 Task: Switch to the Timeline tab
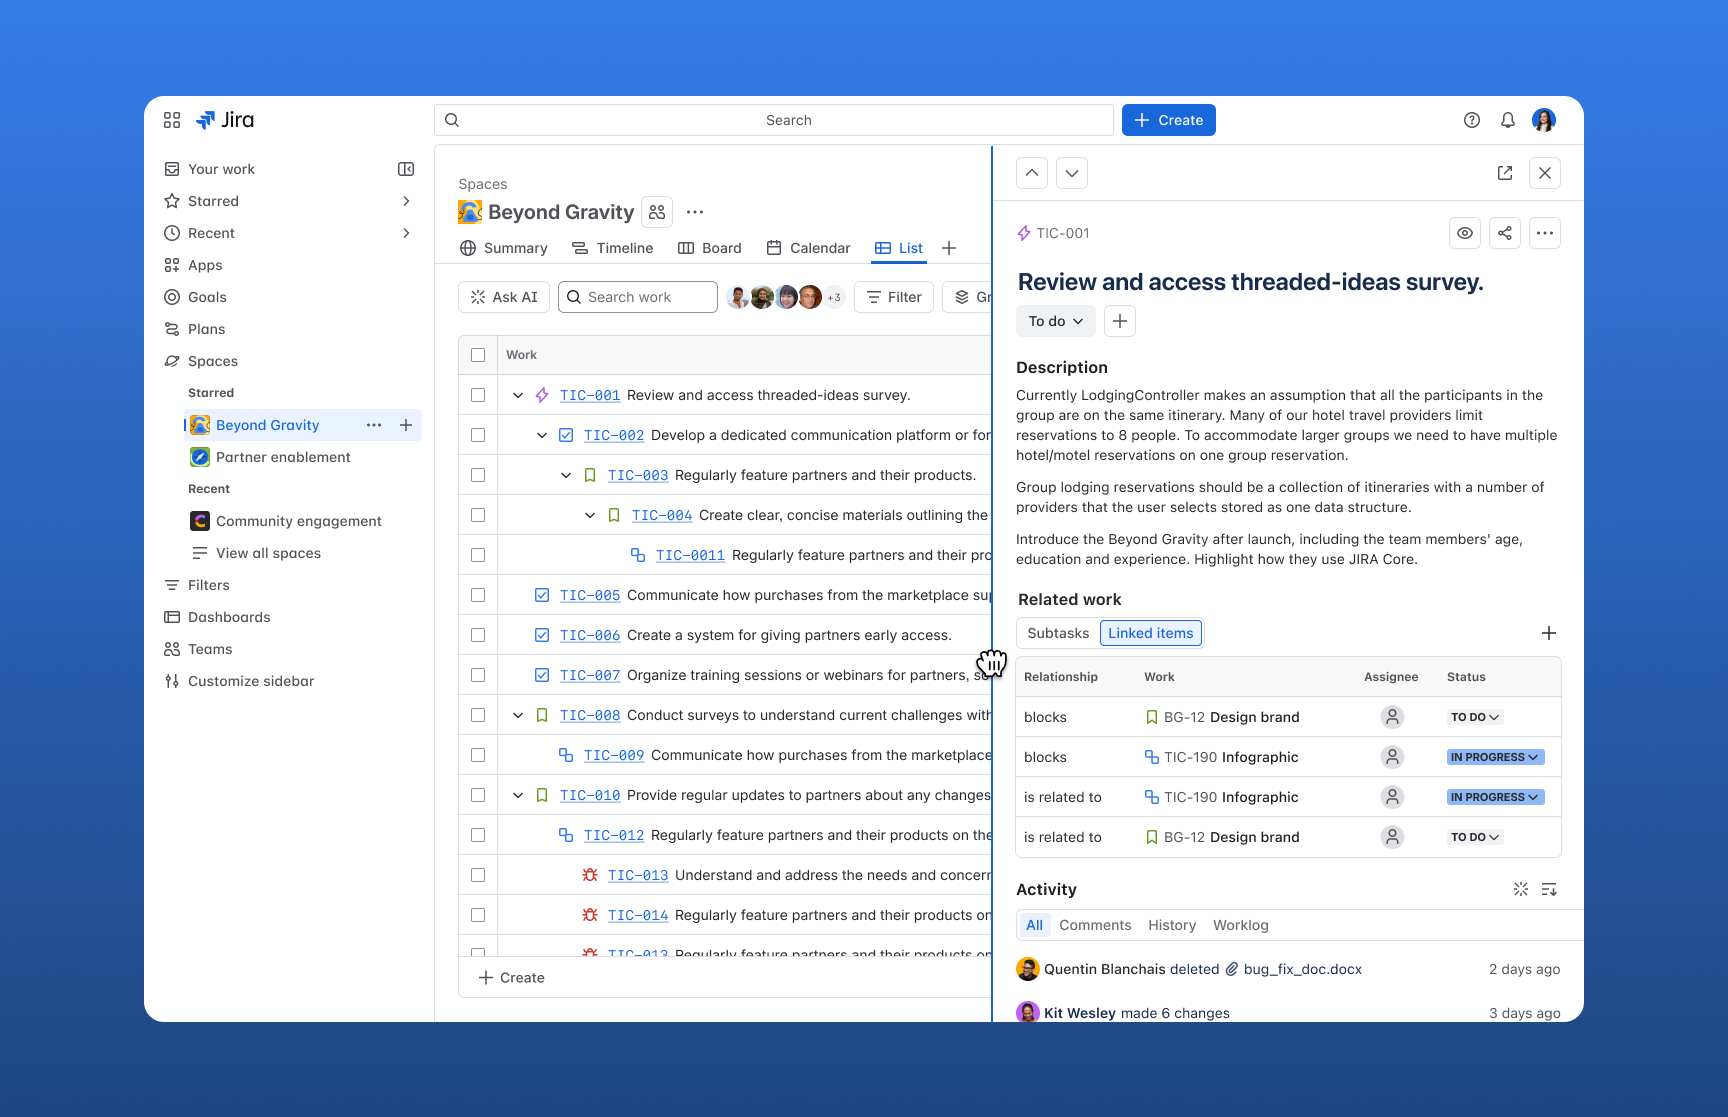point(612,248)
